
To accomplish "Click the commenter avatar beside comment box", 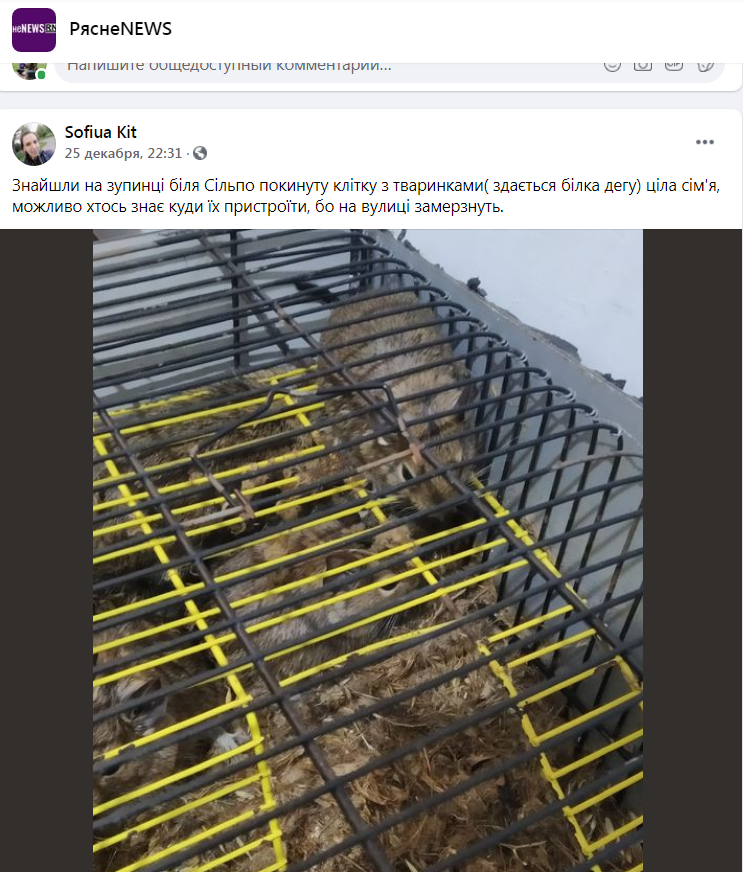I will 28,69.
